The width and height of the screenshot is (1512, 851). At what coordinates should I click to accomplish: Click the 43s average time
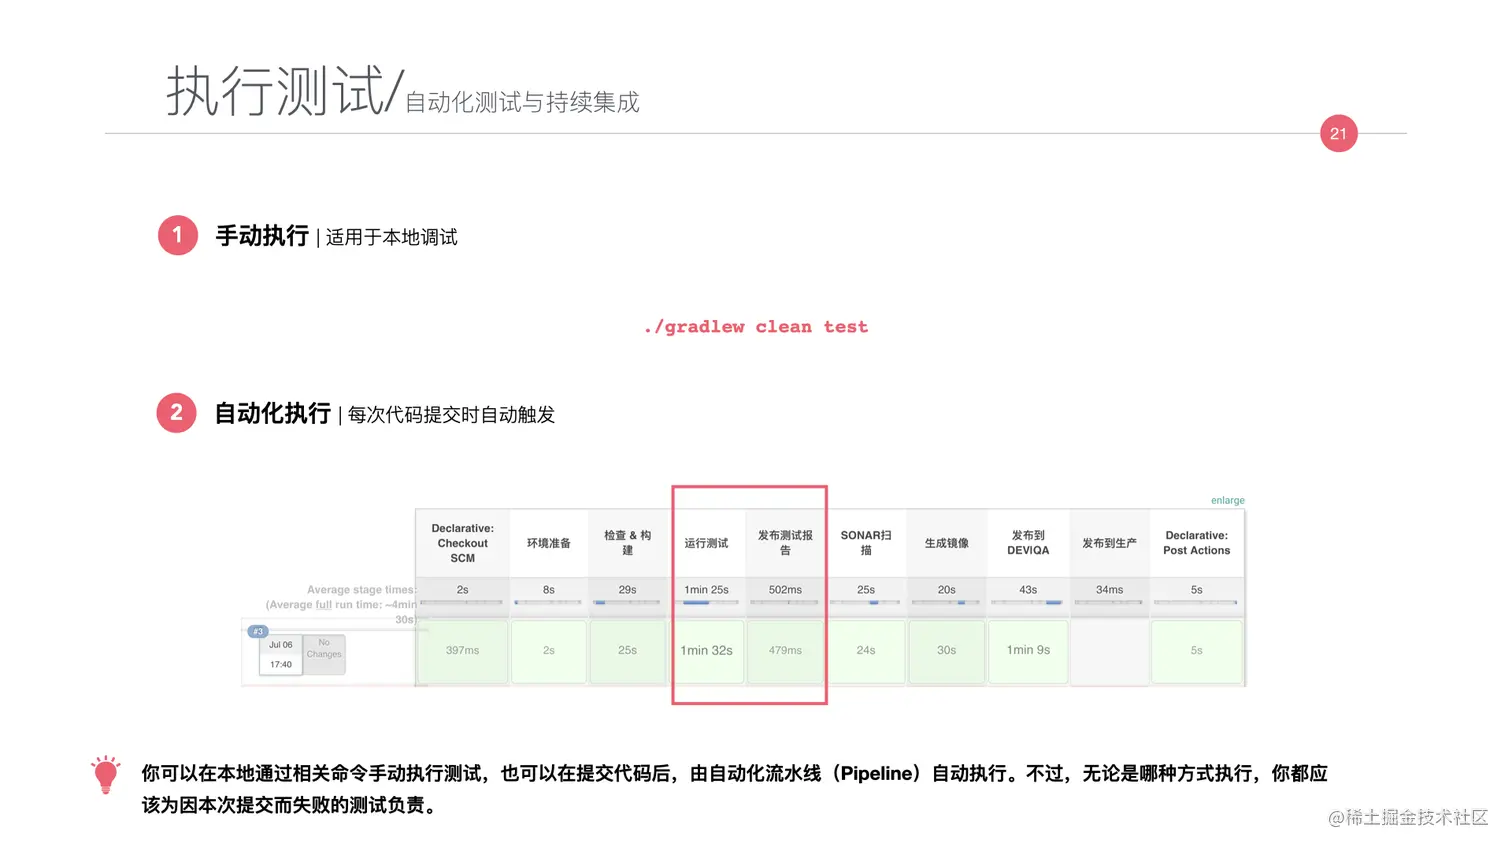(x=1028, y=590)
